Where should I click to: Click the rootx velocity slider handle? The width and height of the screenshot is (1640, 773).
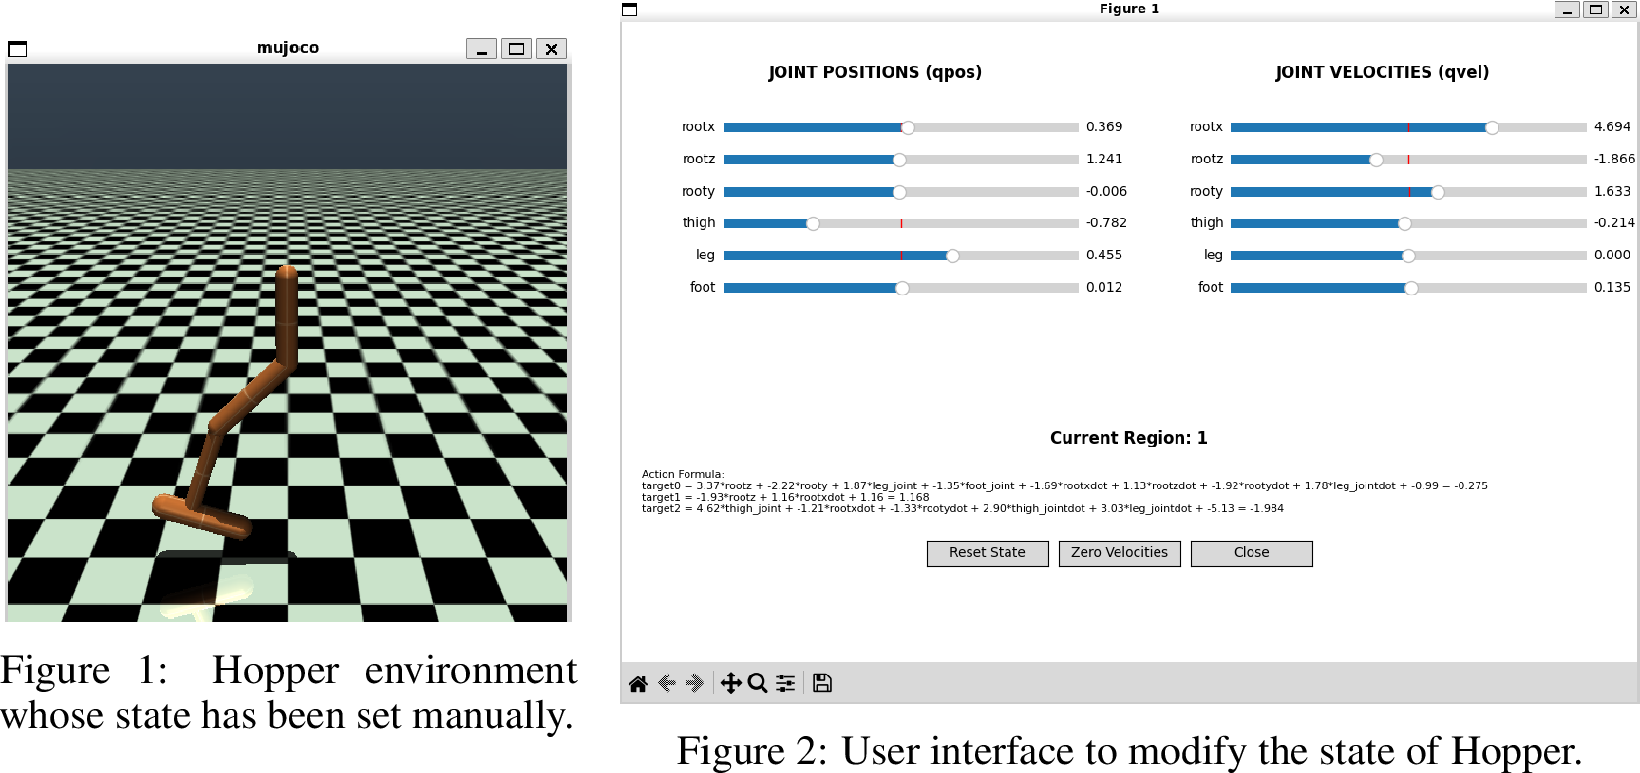(x=1492, y=128)
